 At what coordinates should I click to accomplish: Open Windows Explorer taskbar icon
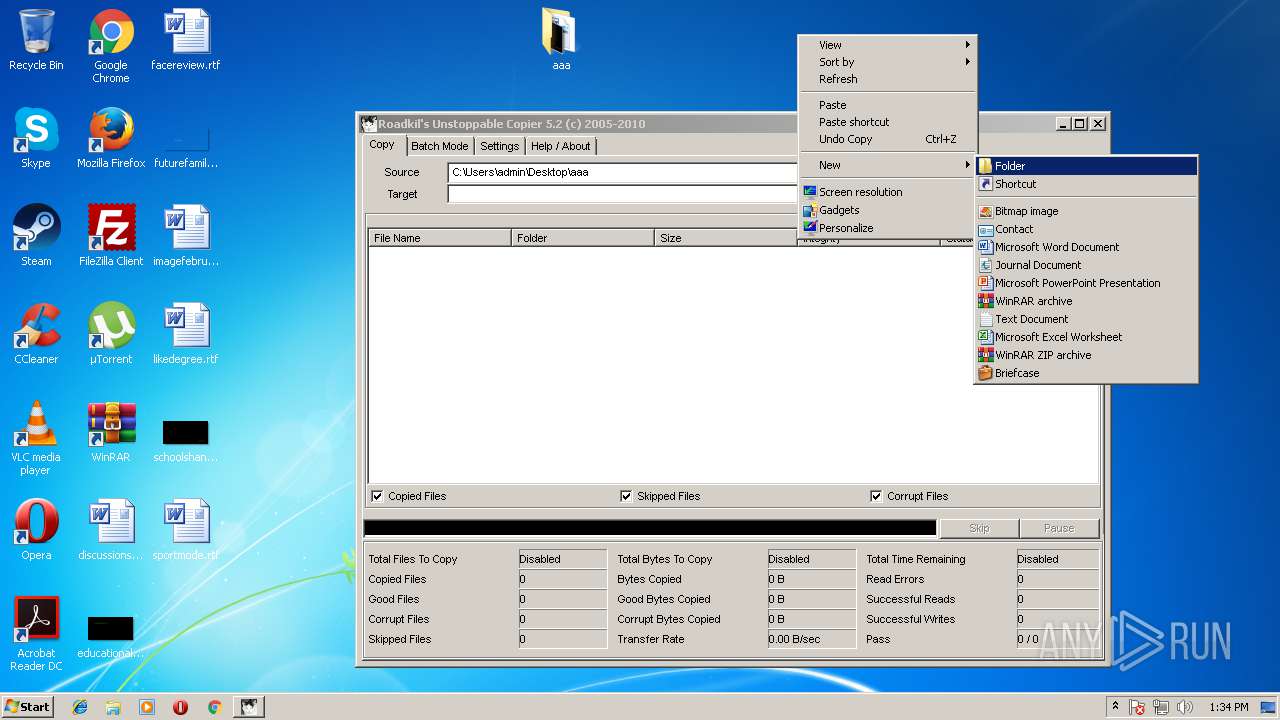(x=113, y=707)
